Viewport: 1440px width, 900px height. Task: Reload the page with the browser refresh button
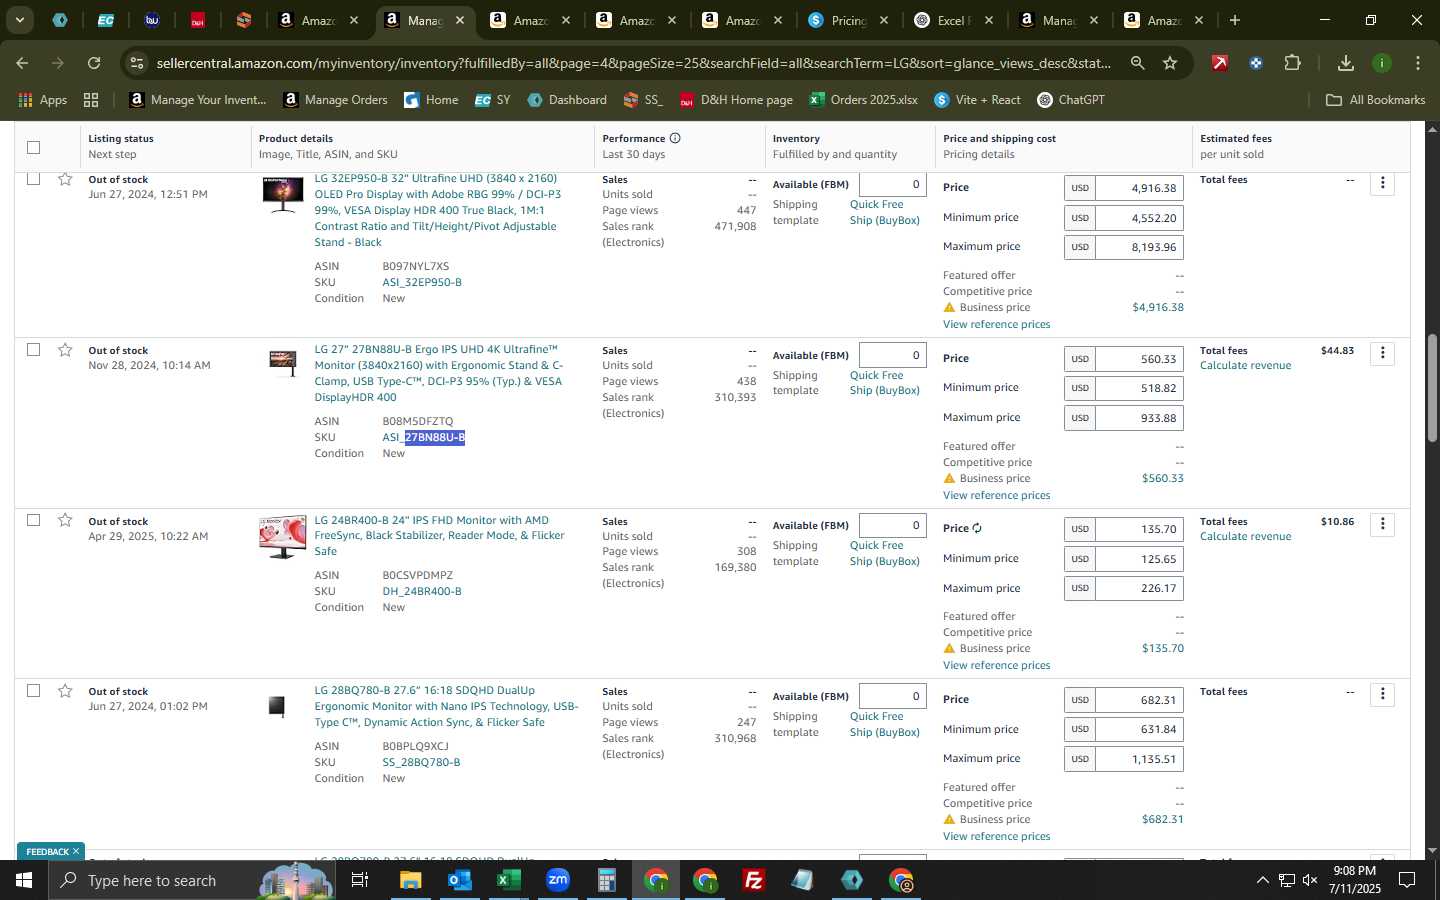pyautogui.click(x=94, y=63)
